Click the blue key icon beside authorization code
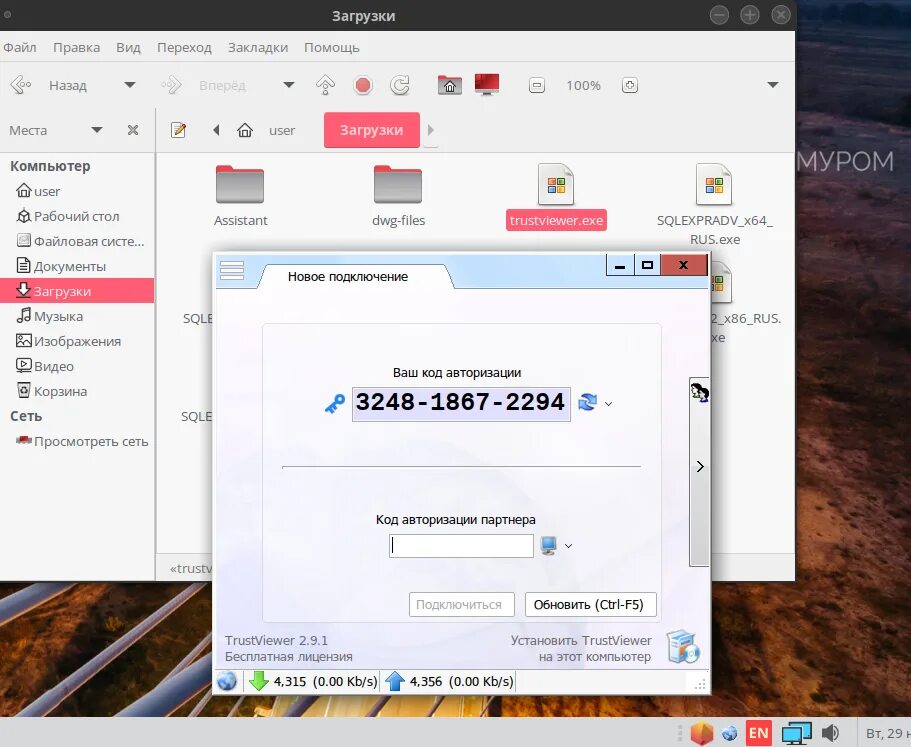Screen dimensions: 911x747 coord(335,404)
